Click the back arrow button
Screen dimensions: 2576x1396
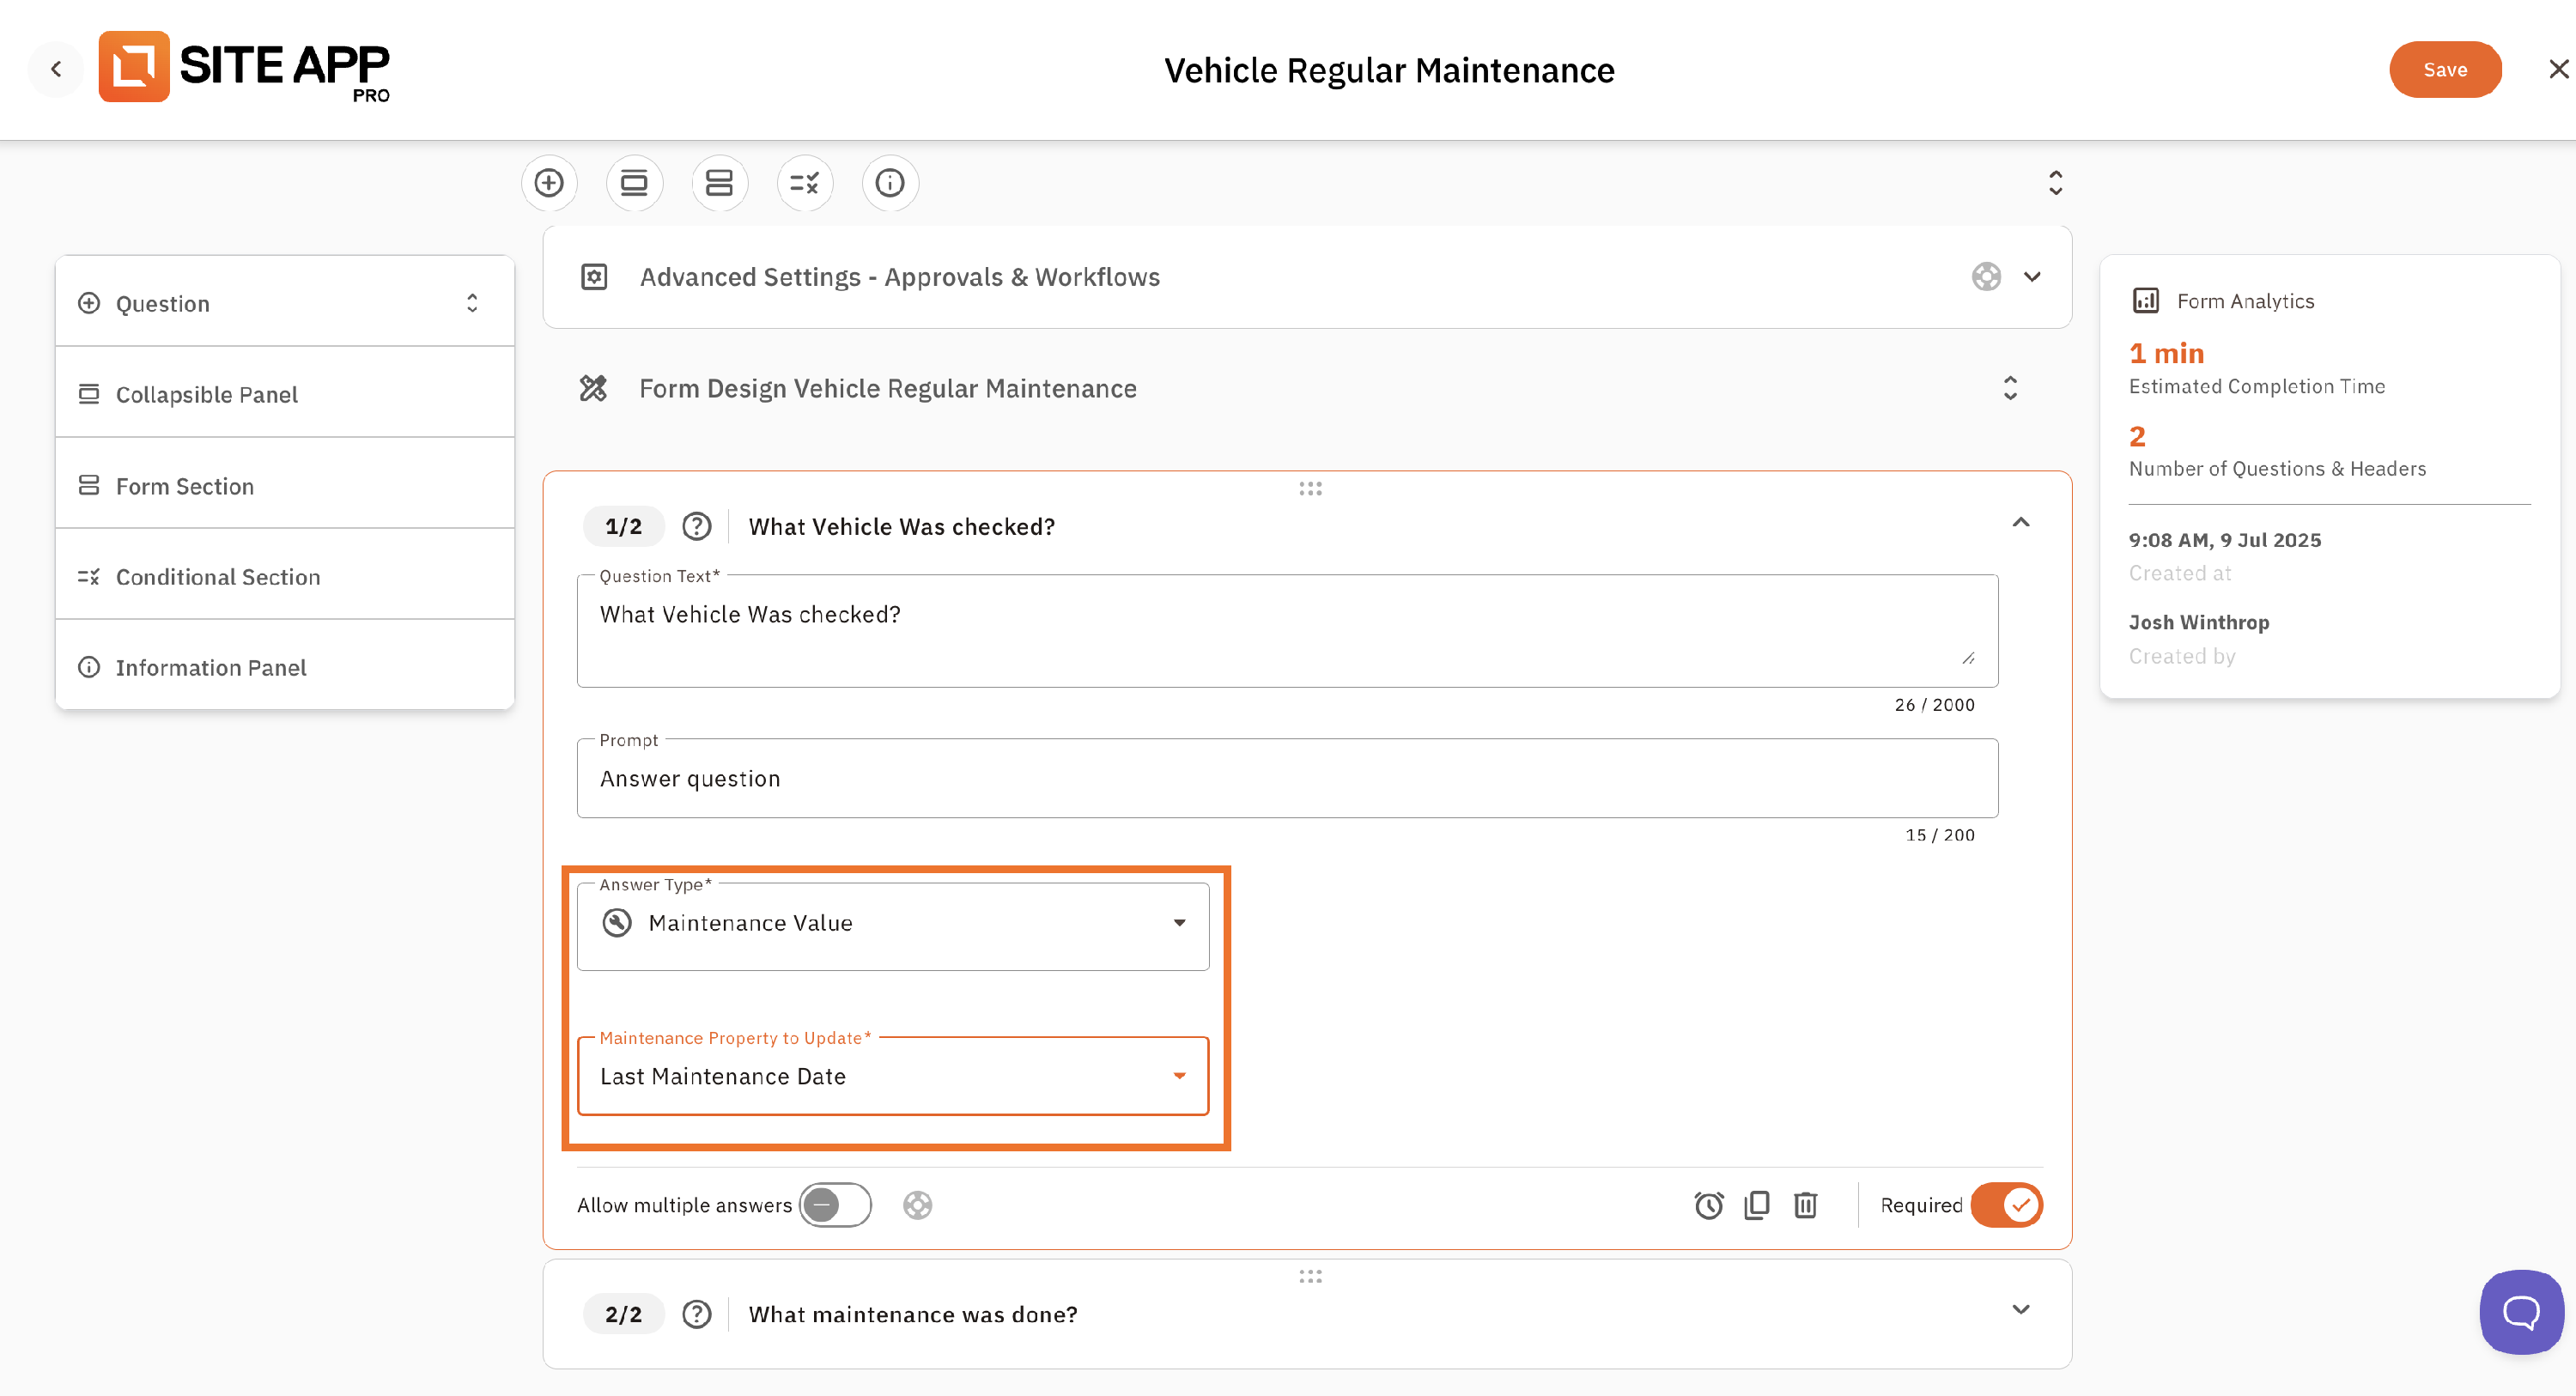56,69
